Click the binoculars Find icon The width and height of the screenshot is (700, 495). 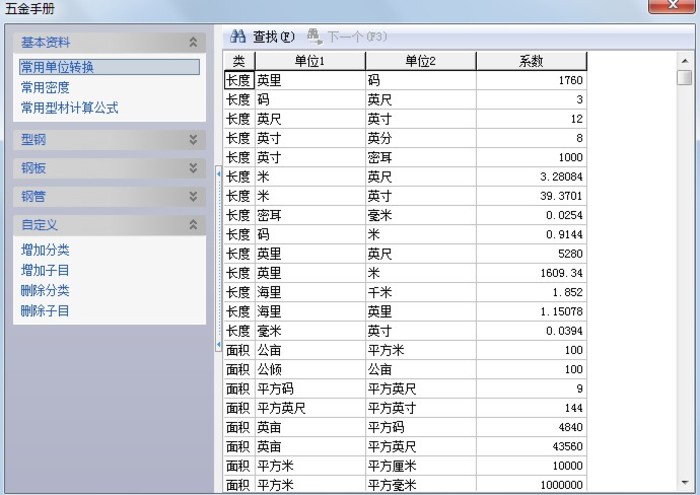[x=238, y=36]
